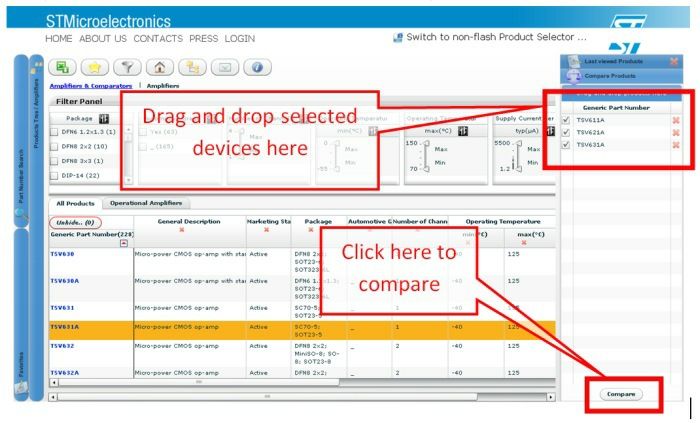Hide the General Description column via red x

pyautogui.click(x=182, y=230)
